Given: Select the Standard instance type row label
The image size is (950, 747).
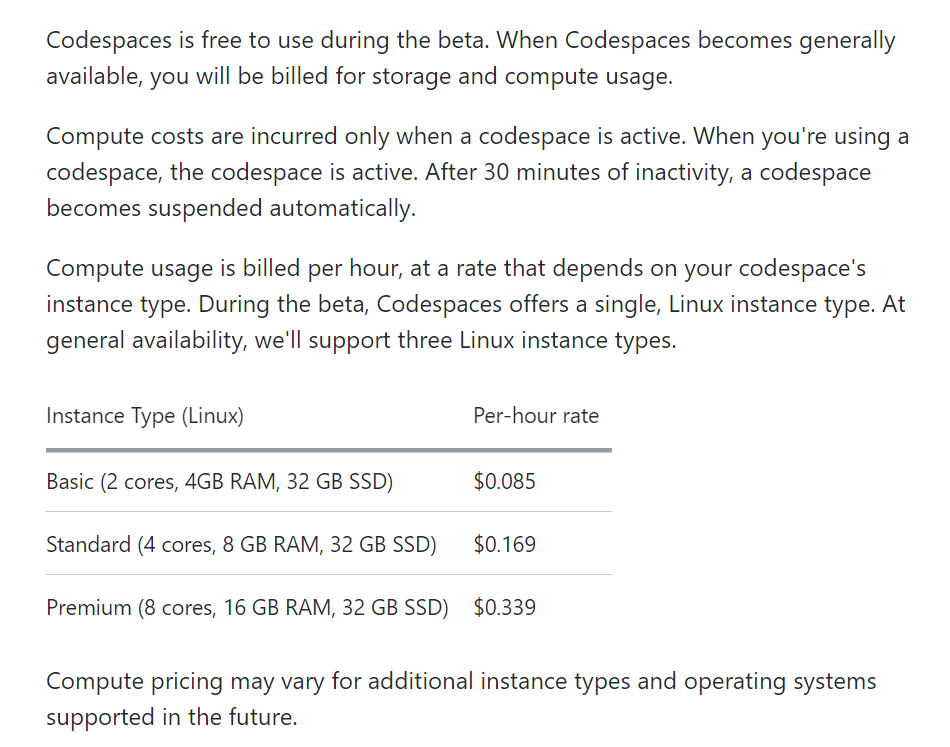Looking at the screenshot, I should click(x=241, y=545).
